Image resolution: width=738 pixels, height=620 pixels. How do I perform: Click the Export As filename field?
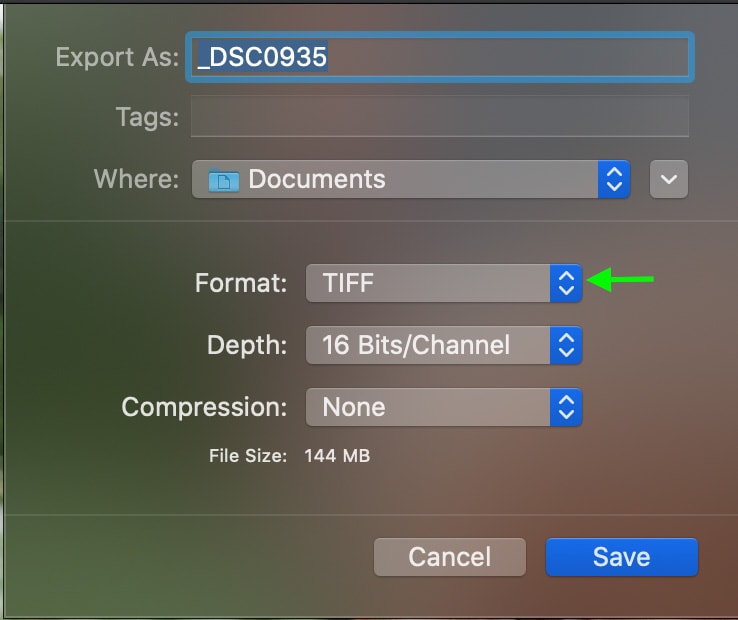click(x=440, y=57)
